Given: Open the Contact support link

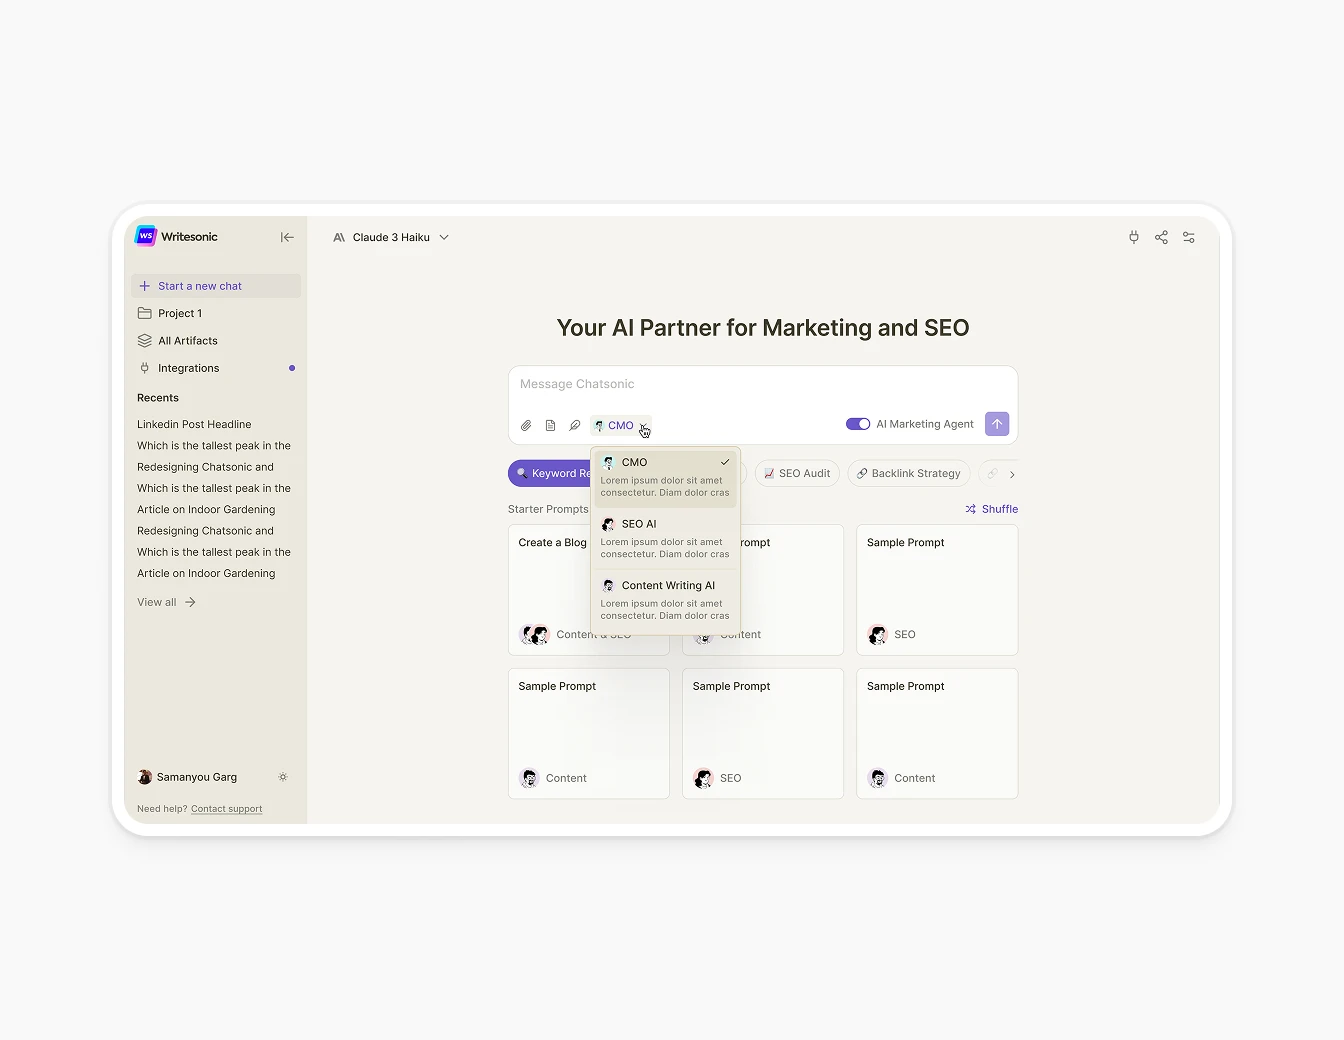Looking at the screenshot, I should click(x=226, y=808).
